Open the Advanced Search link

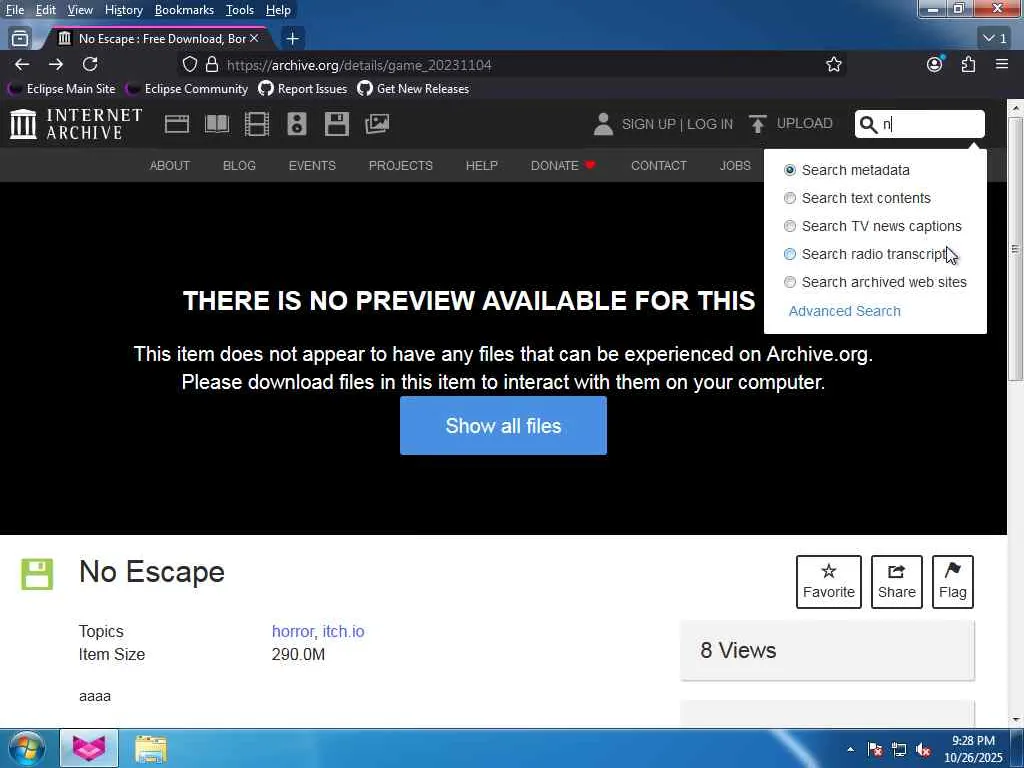(844, 311)
